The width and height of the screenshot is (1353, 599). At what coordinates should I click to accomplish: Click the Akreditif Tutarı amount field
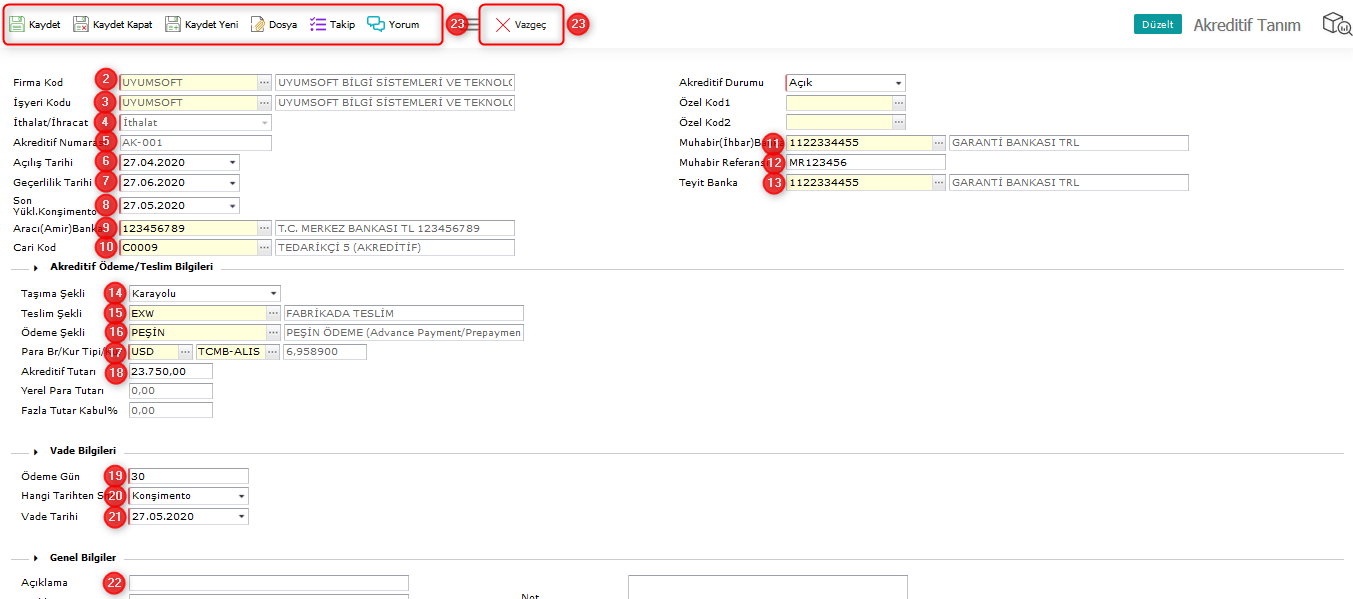tap(170, 371)
